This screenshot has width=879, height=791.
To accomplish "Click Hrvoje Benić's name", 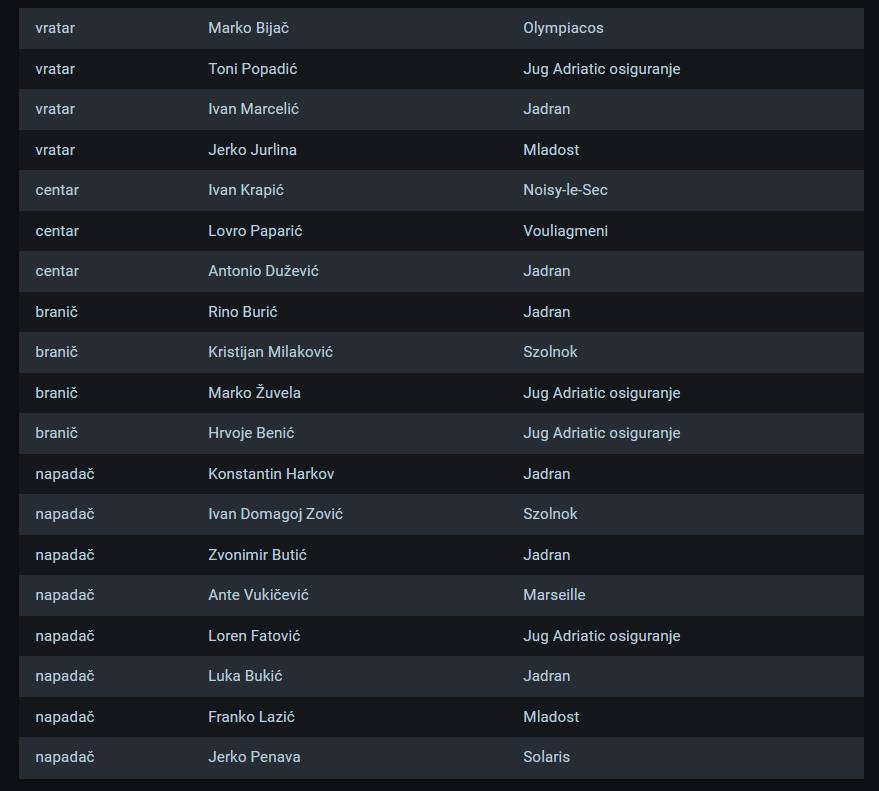I will 251,433.
